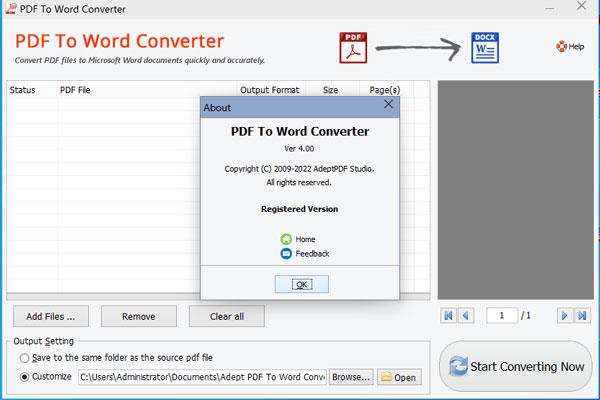
Task: Click the blue DOCX Word icon
Action: pos(485,48)
